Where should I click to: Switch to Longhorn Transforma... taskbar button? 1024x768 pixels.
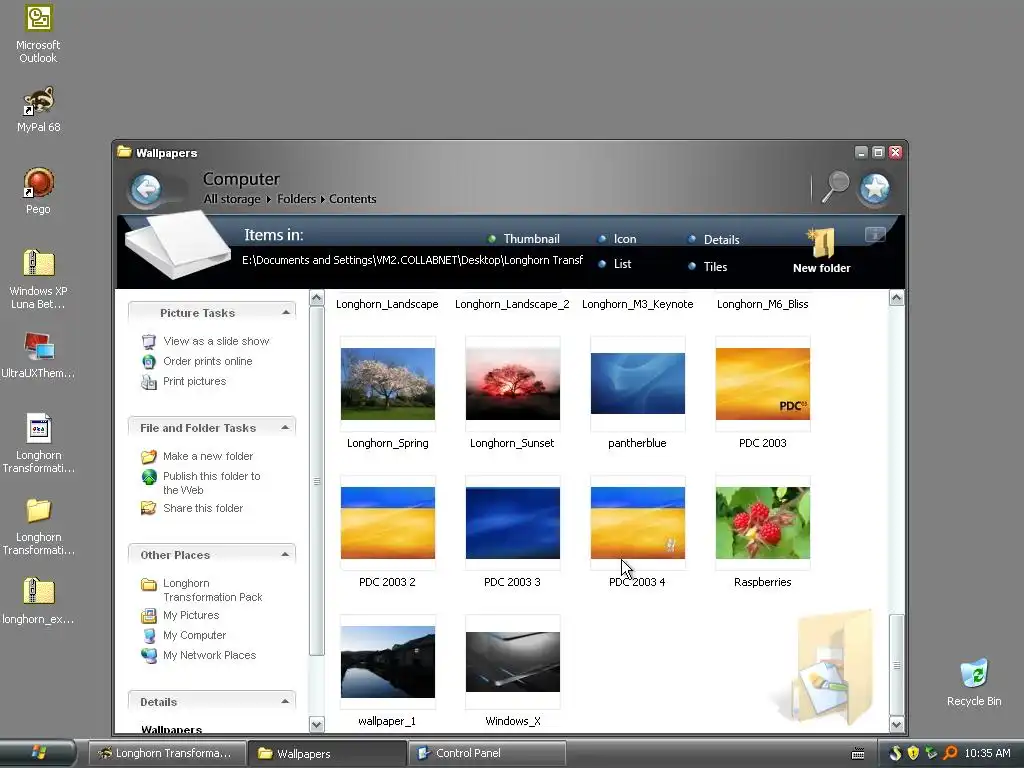(167, 753)
